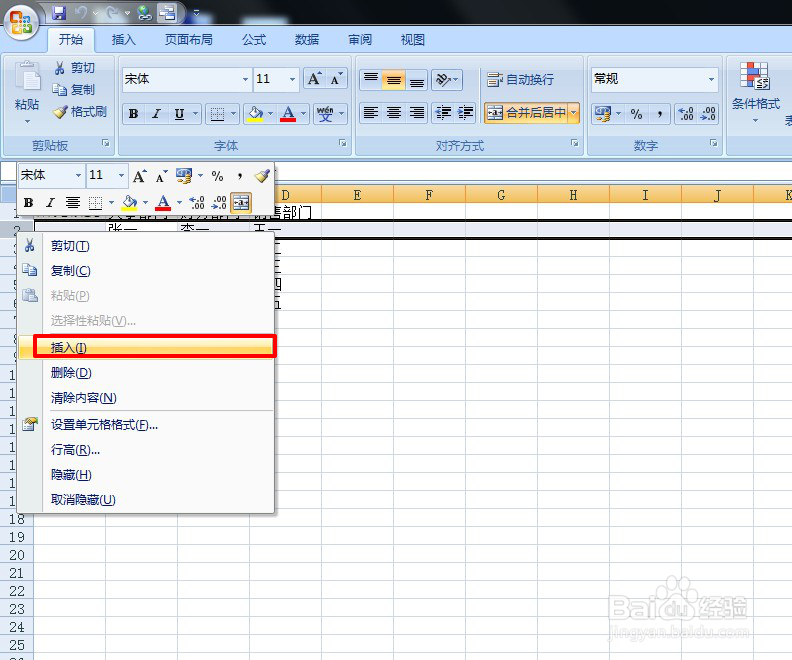Increase decimal places in ribbon
The image size is (792, 660).
click(686, 114)
